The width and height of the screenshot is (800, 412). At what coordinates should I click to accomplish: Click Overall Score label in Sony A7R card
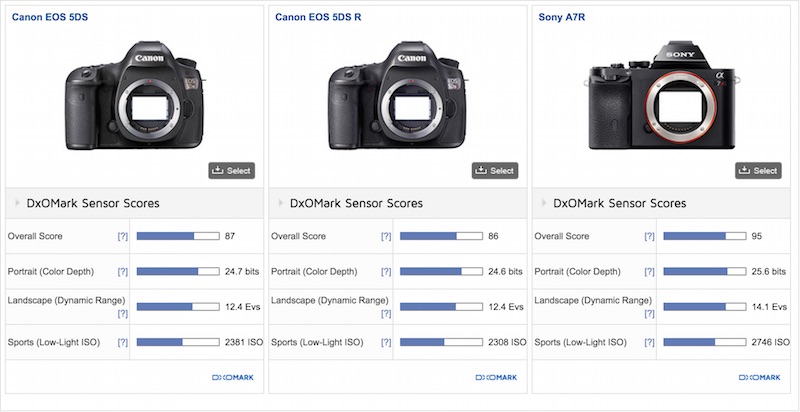click(562, 236)
